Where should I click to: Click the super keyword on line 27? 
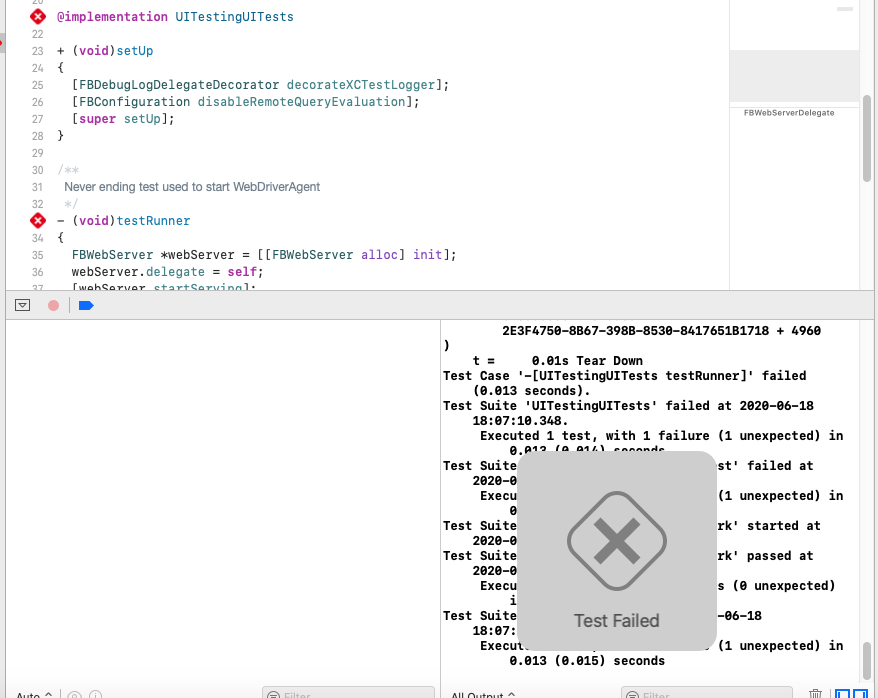97,119
